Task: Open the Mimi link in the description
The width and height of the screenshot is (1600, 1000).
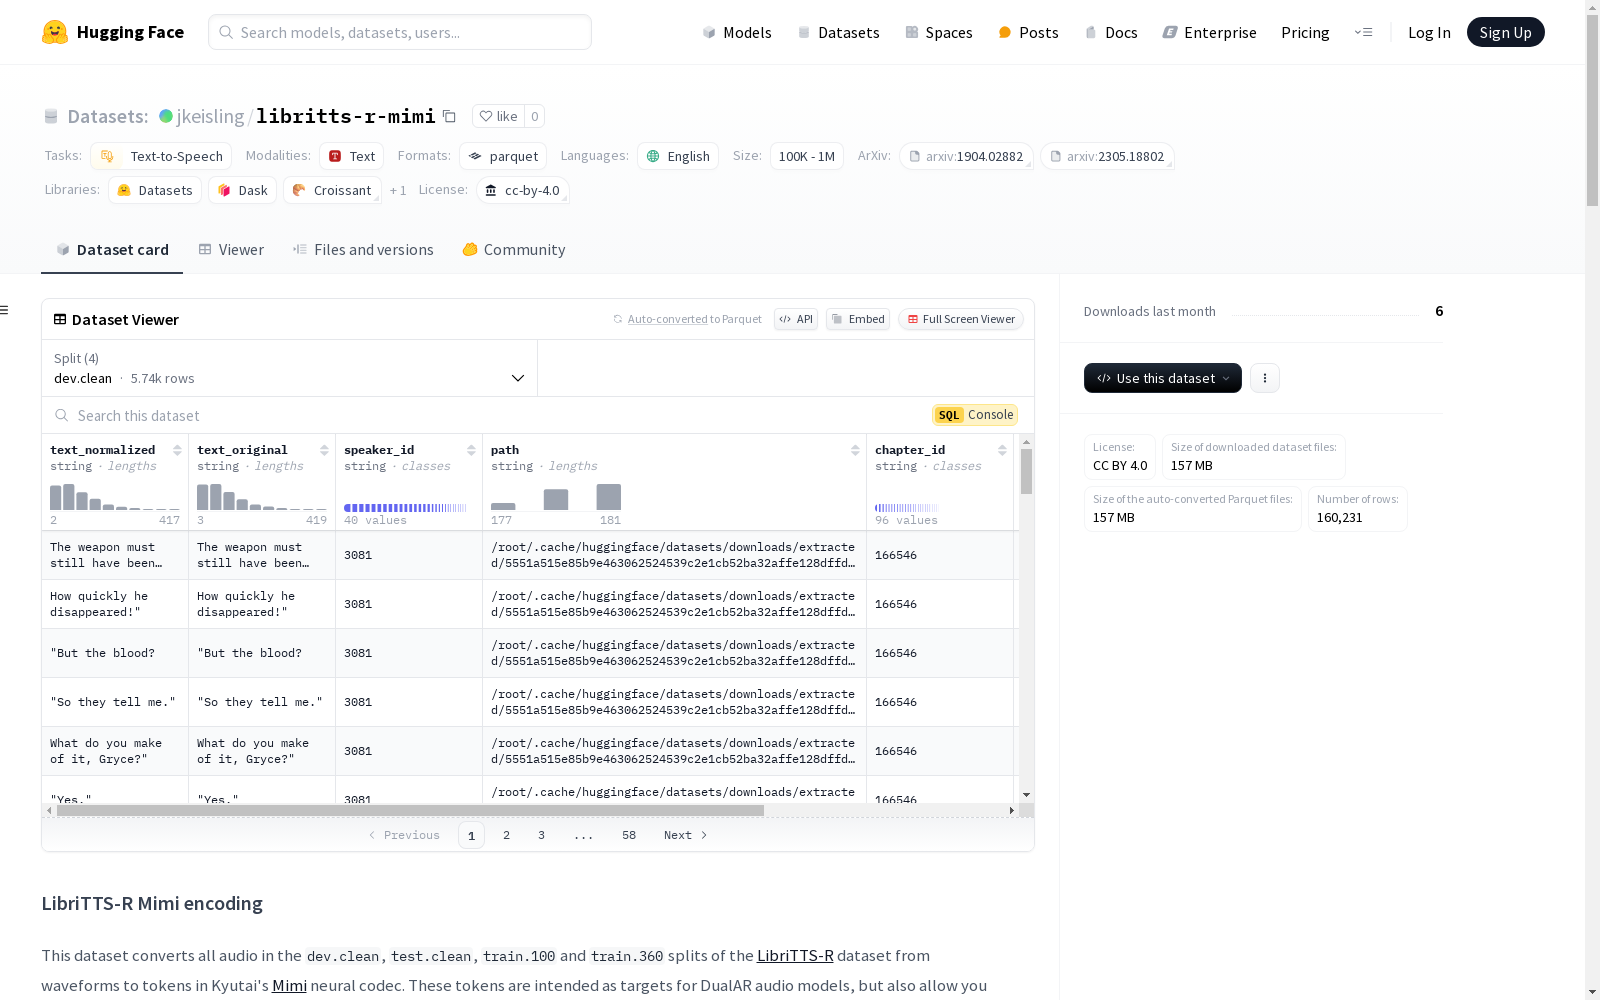Action: point(289,986)
